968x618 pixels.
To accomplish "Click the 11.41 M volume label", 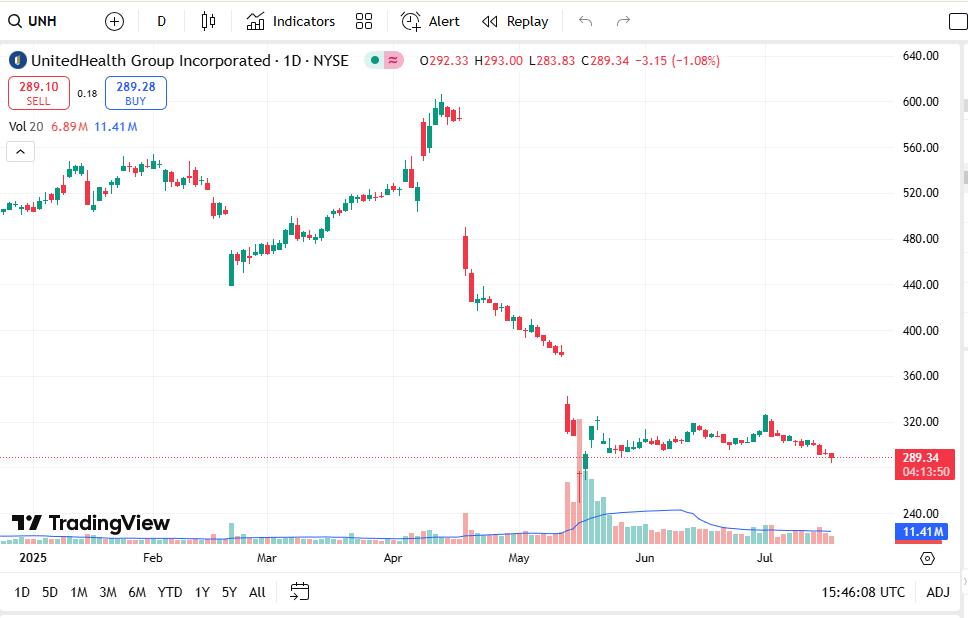I will coord(922,532).
